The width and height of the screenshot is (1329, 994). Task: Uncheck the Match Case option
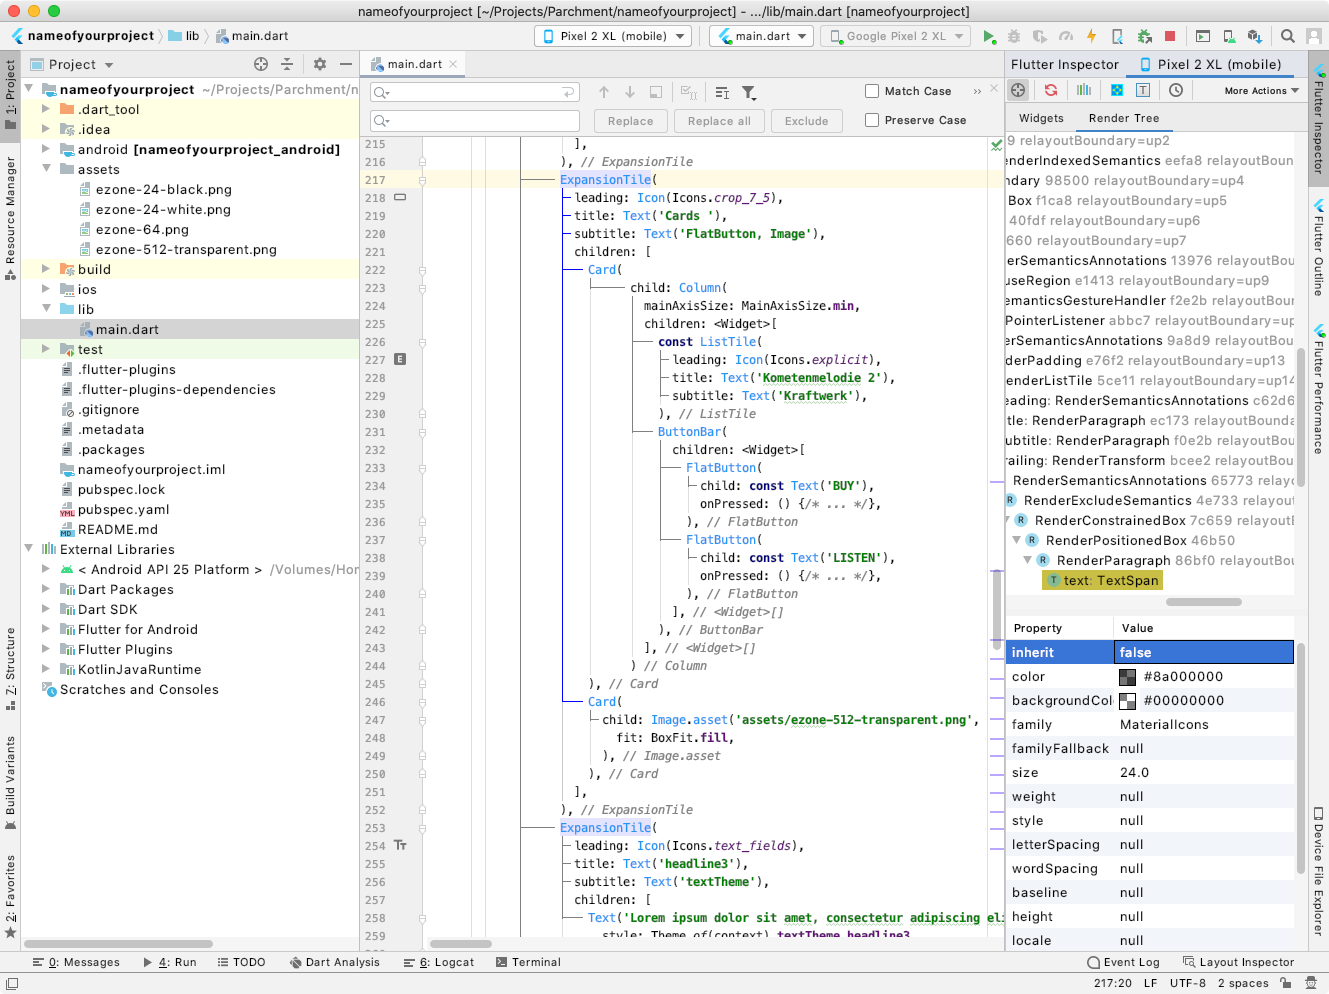(872, 91)
